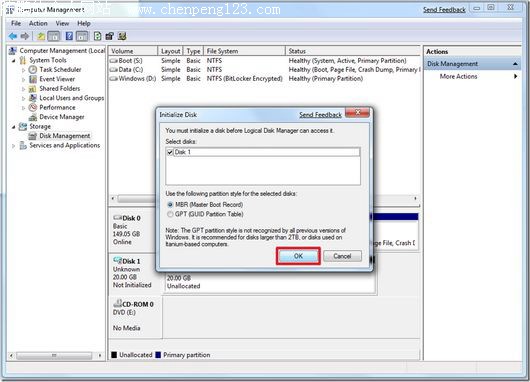This screenshot has width=530, height=382.
Task: Sort by the File System column header
Action: (x=244, y=51)
